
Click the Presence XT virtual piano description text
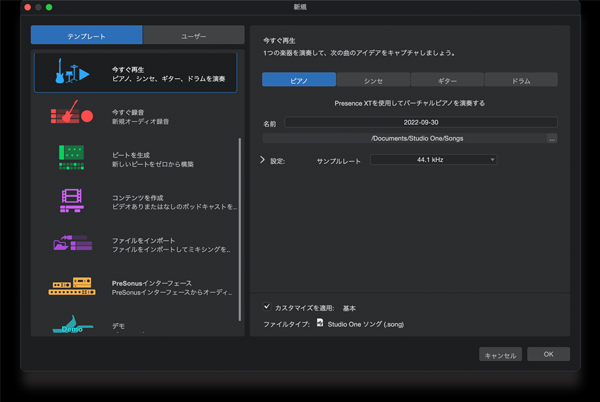[409, 103]
